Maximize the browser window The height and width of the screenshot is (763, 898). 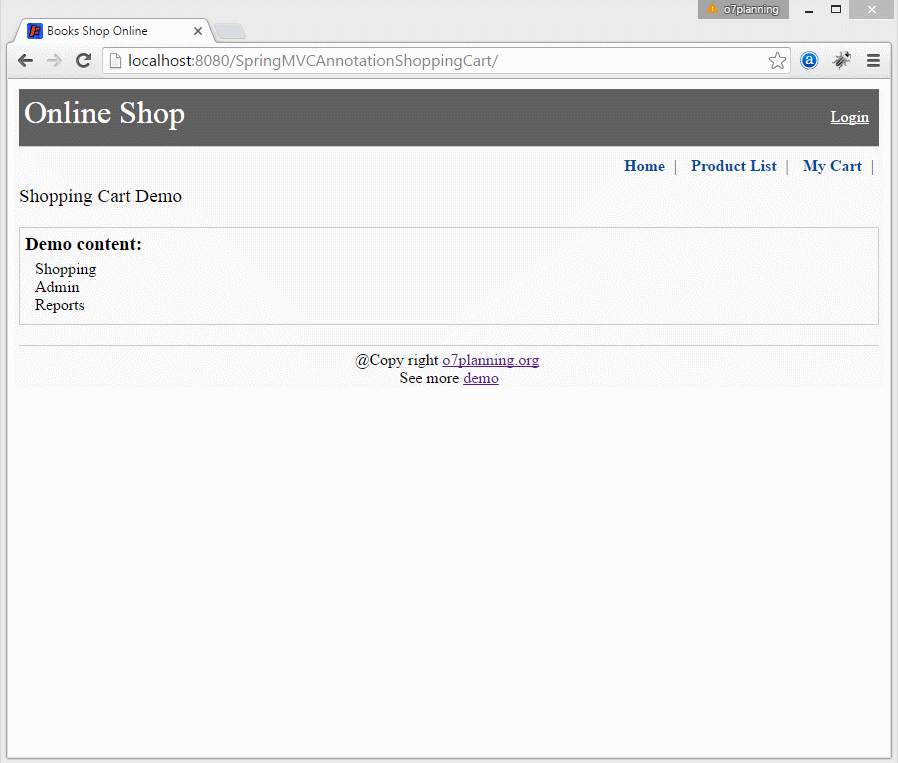pos(836,9)
